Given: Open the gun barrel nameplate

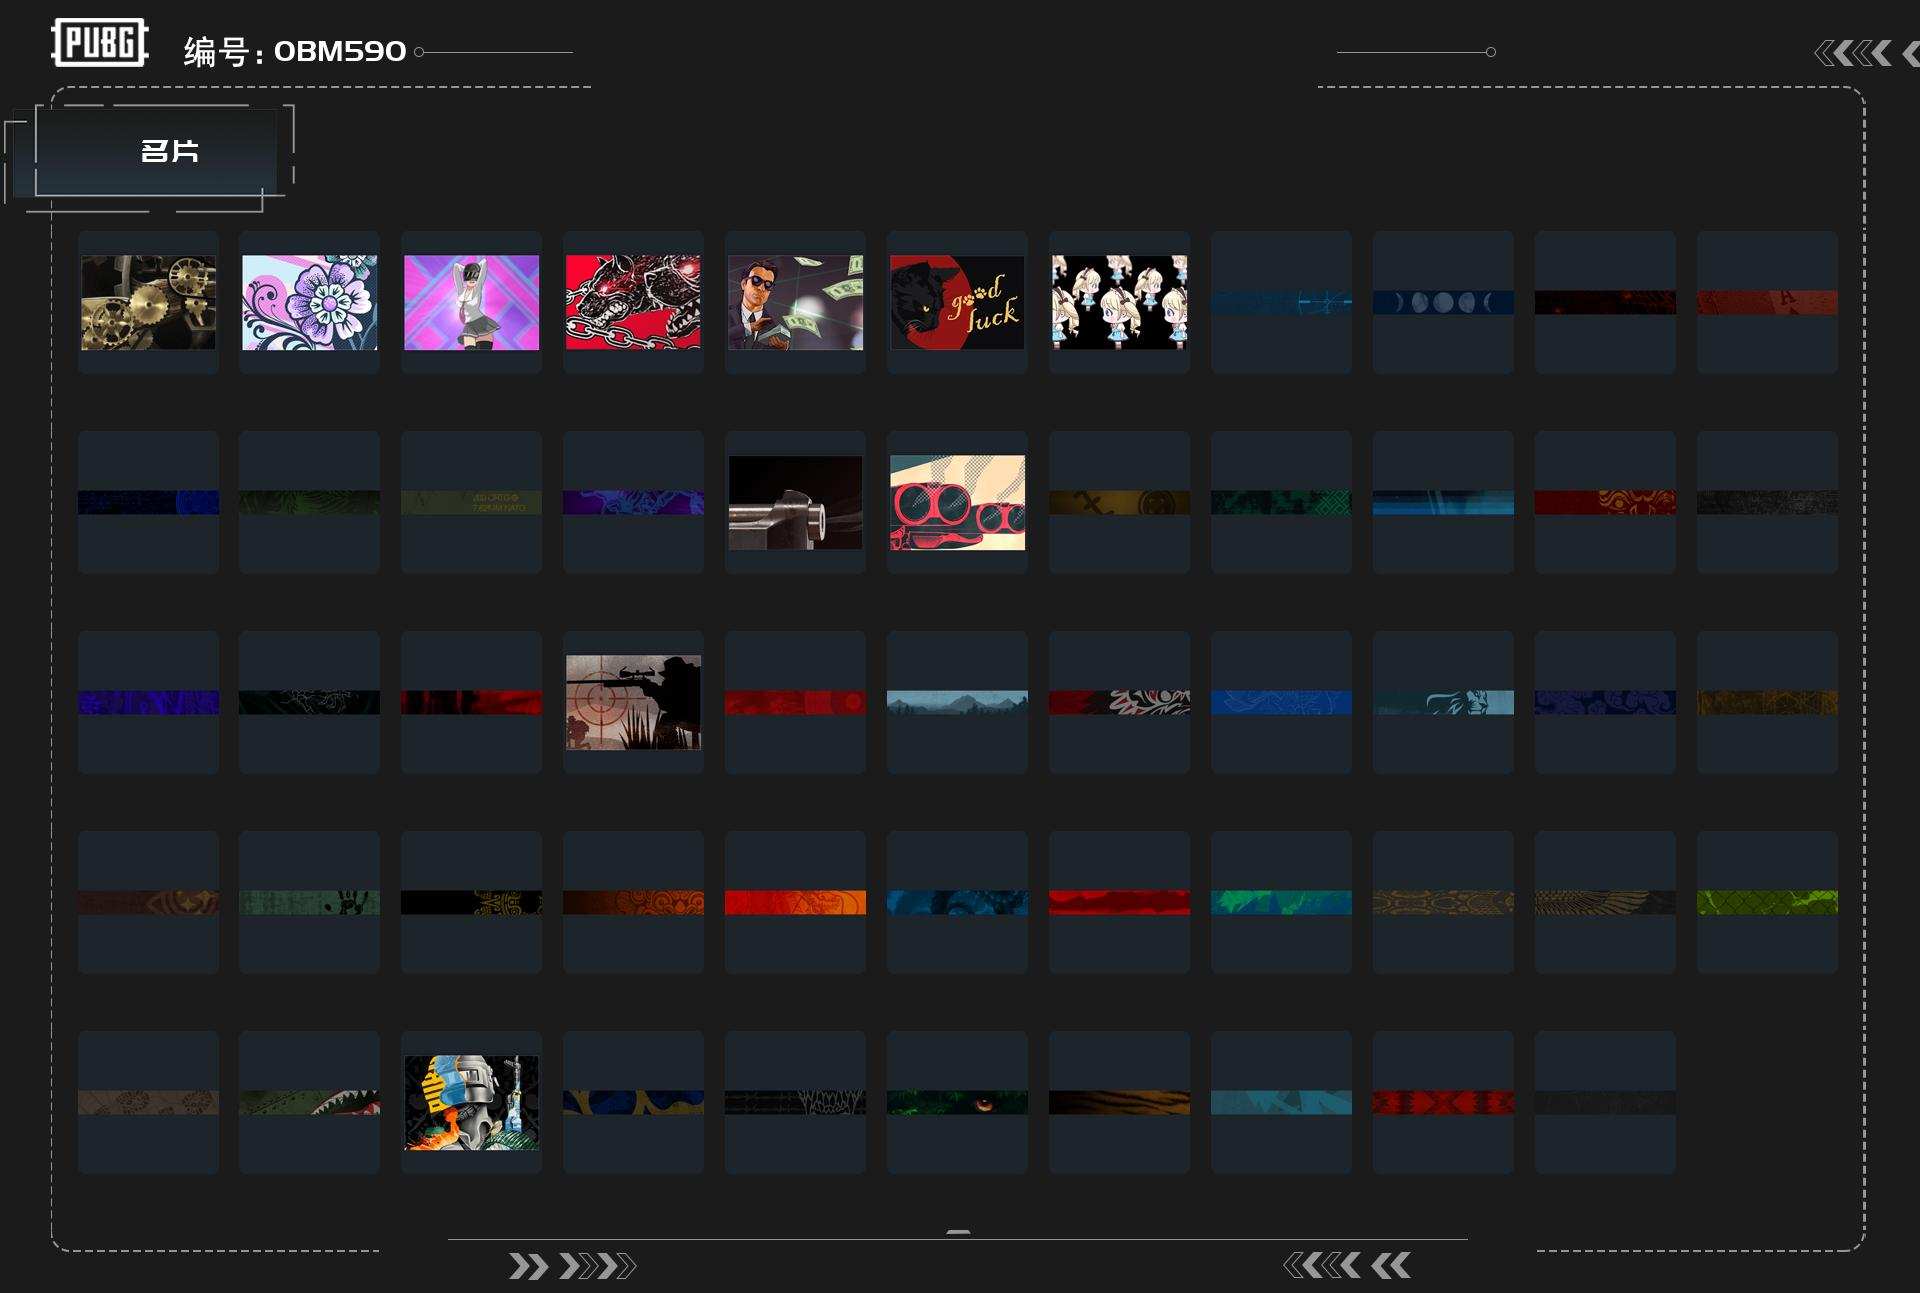Looking at the screenshot, I should tap(795, 502).
